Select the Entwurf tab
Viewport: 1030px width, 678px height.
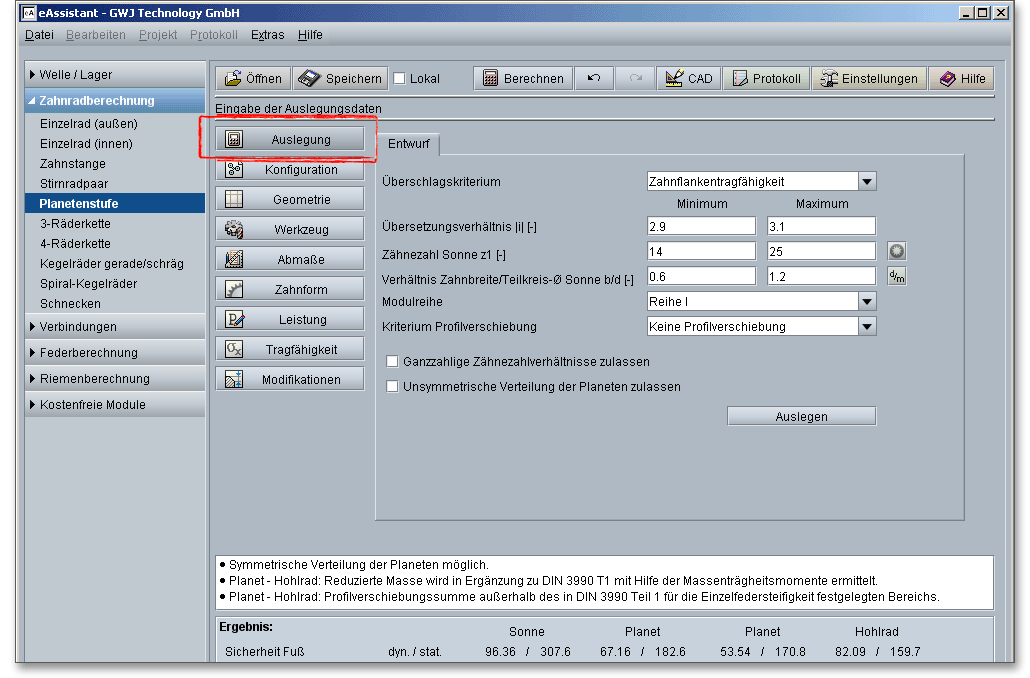(408, 145)
